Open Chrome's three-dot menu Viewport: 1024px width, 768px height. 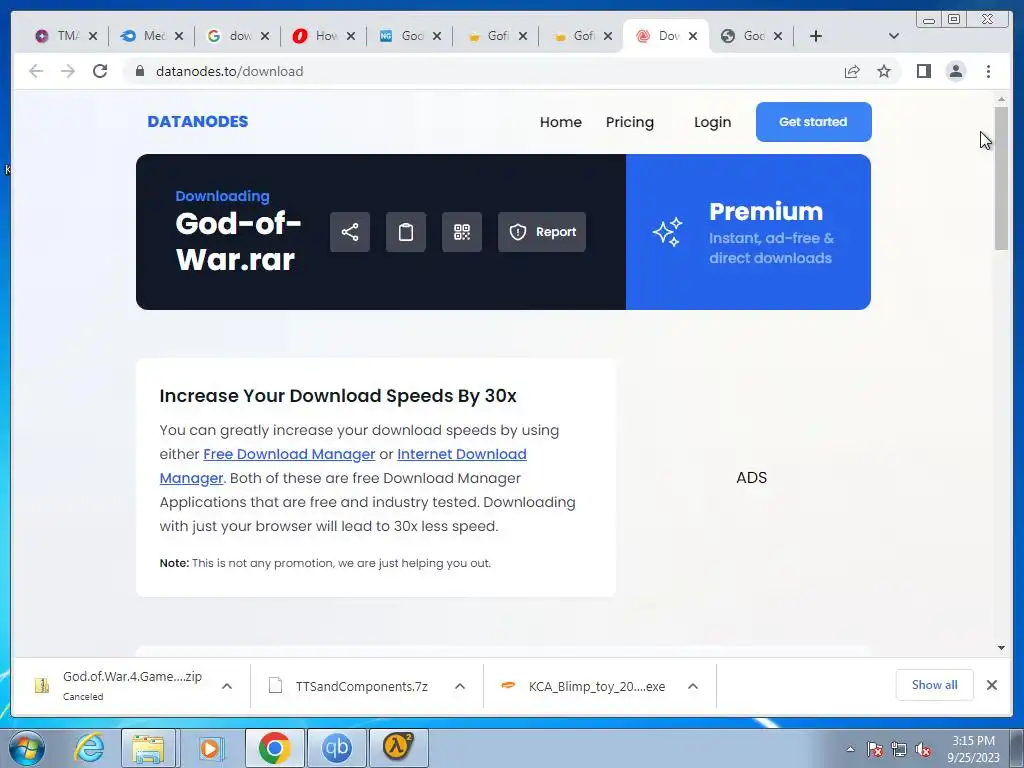(988, 71)
